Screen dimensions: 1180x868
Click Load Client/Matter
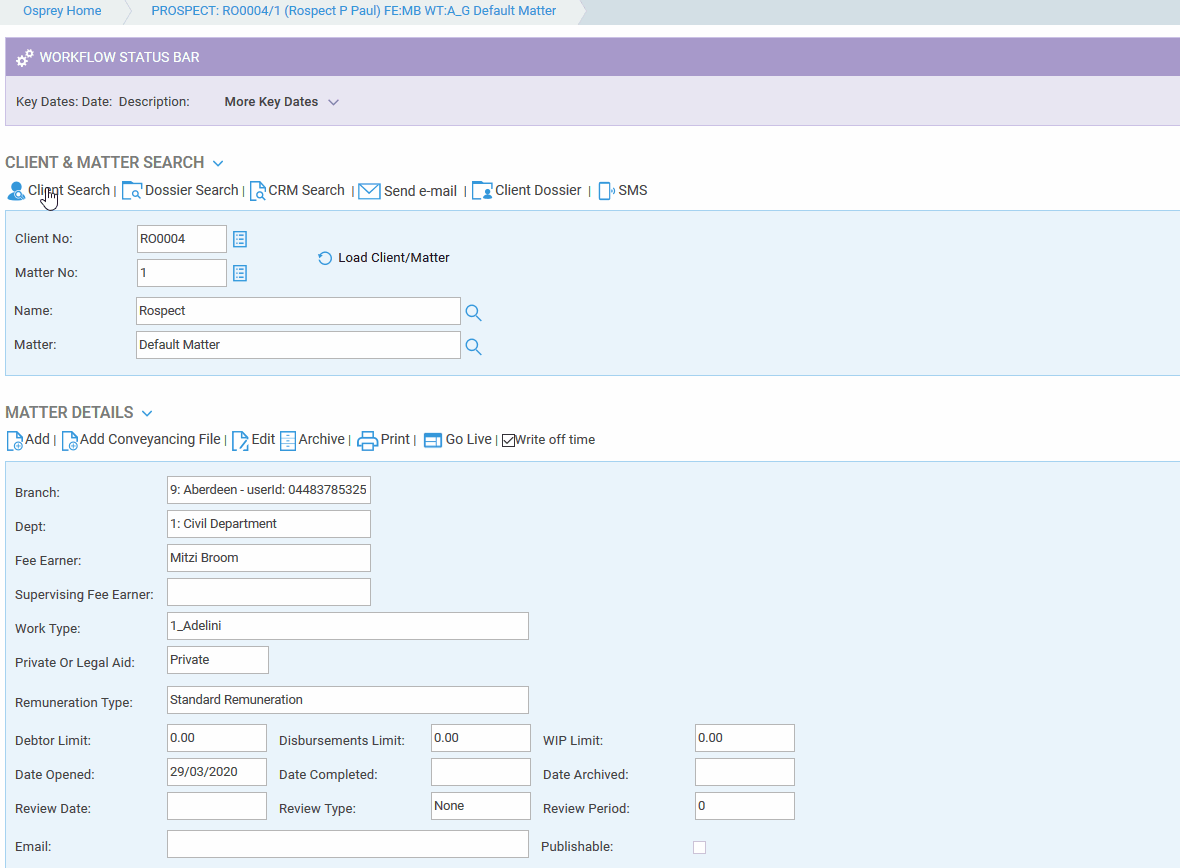coord(394,257)
